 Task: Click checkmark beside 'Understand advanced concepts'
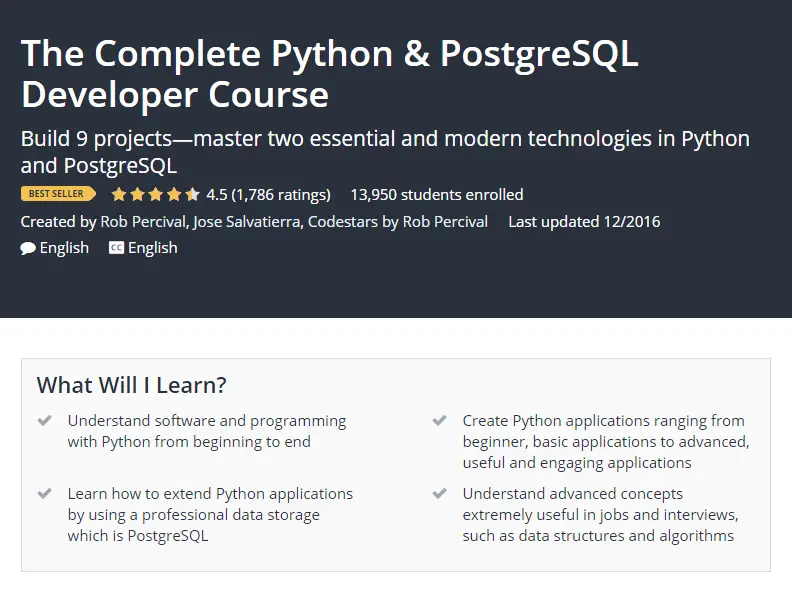439,493
